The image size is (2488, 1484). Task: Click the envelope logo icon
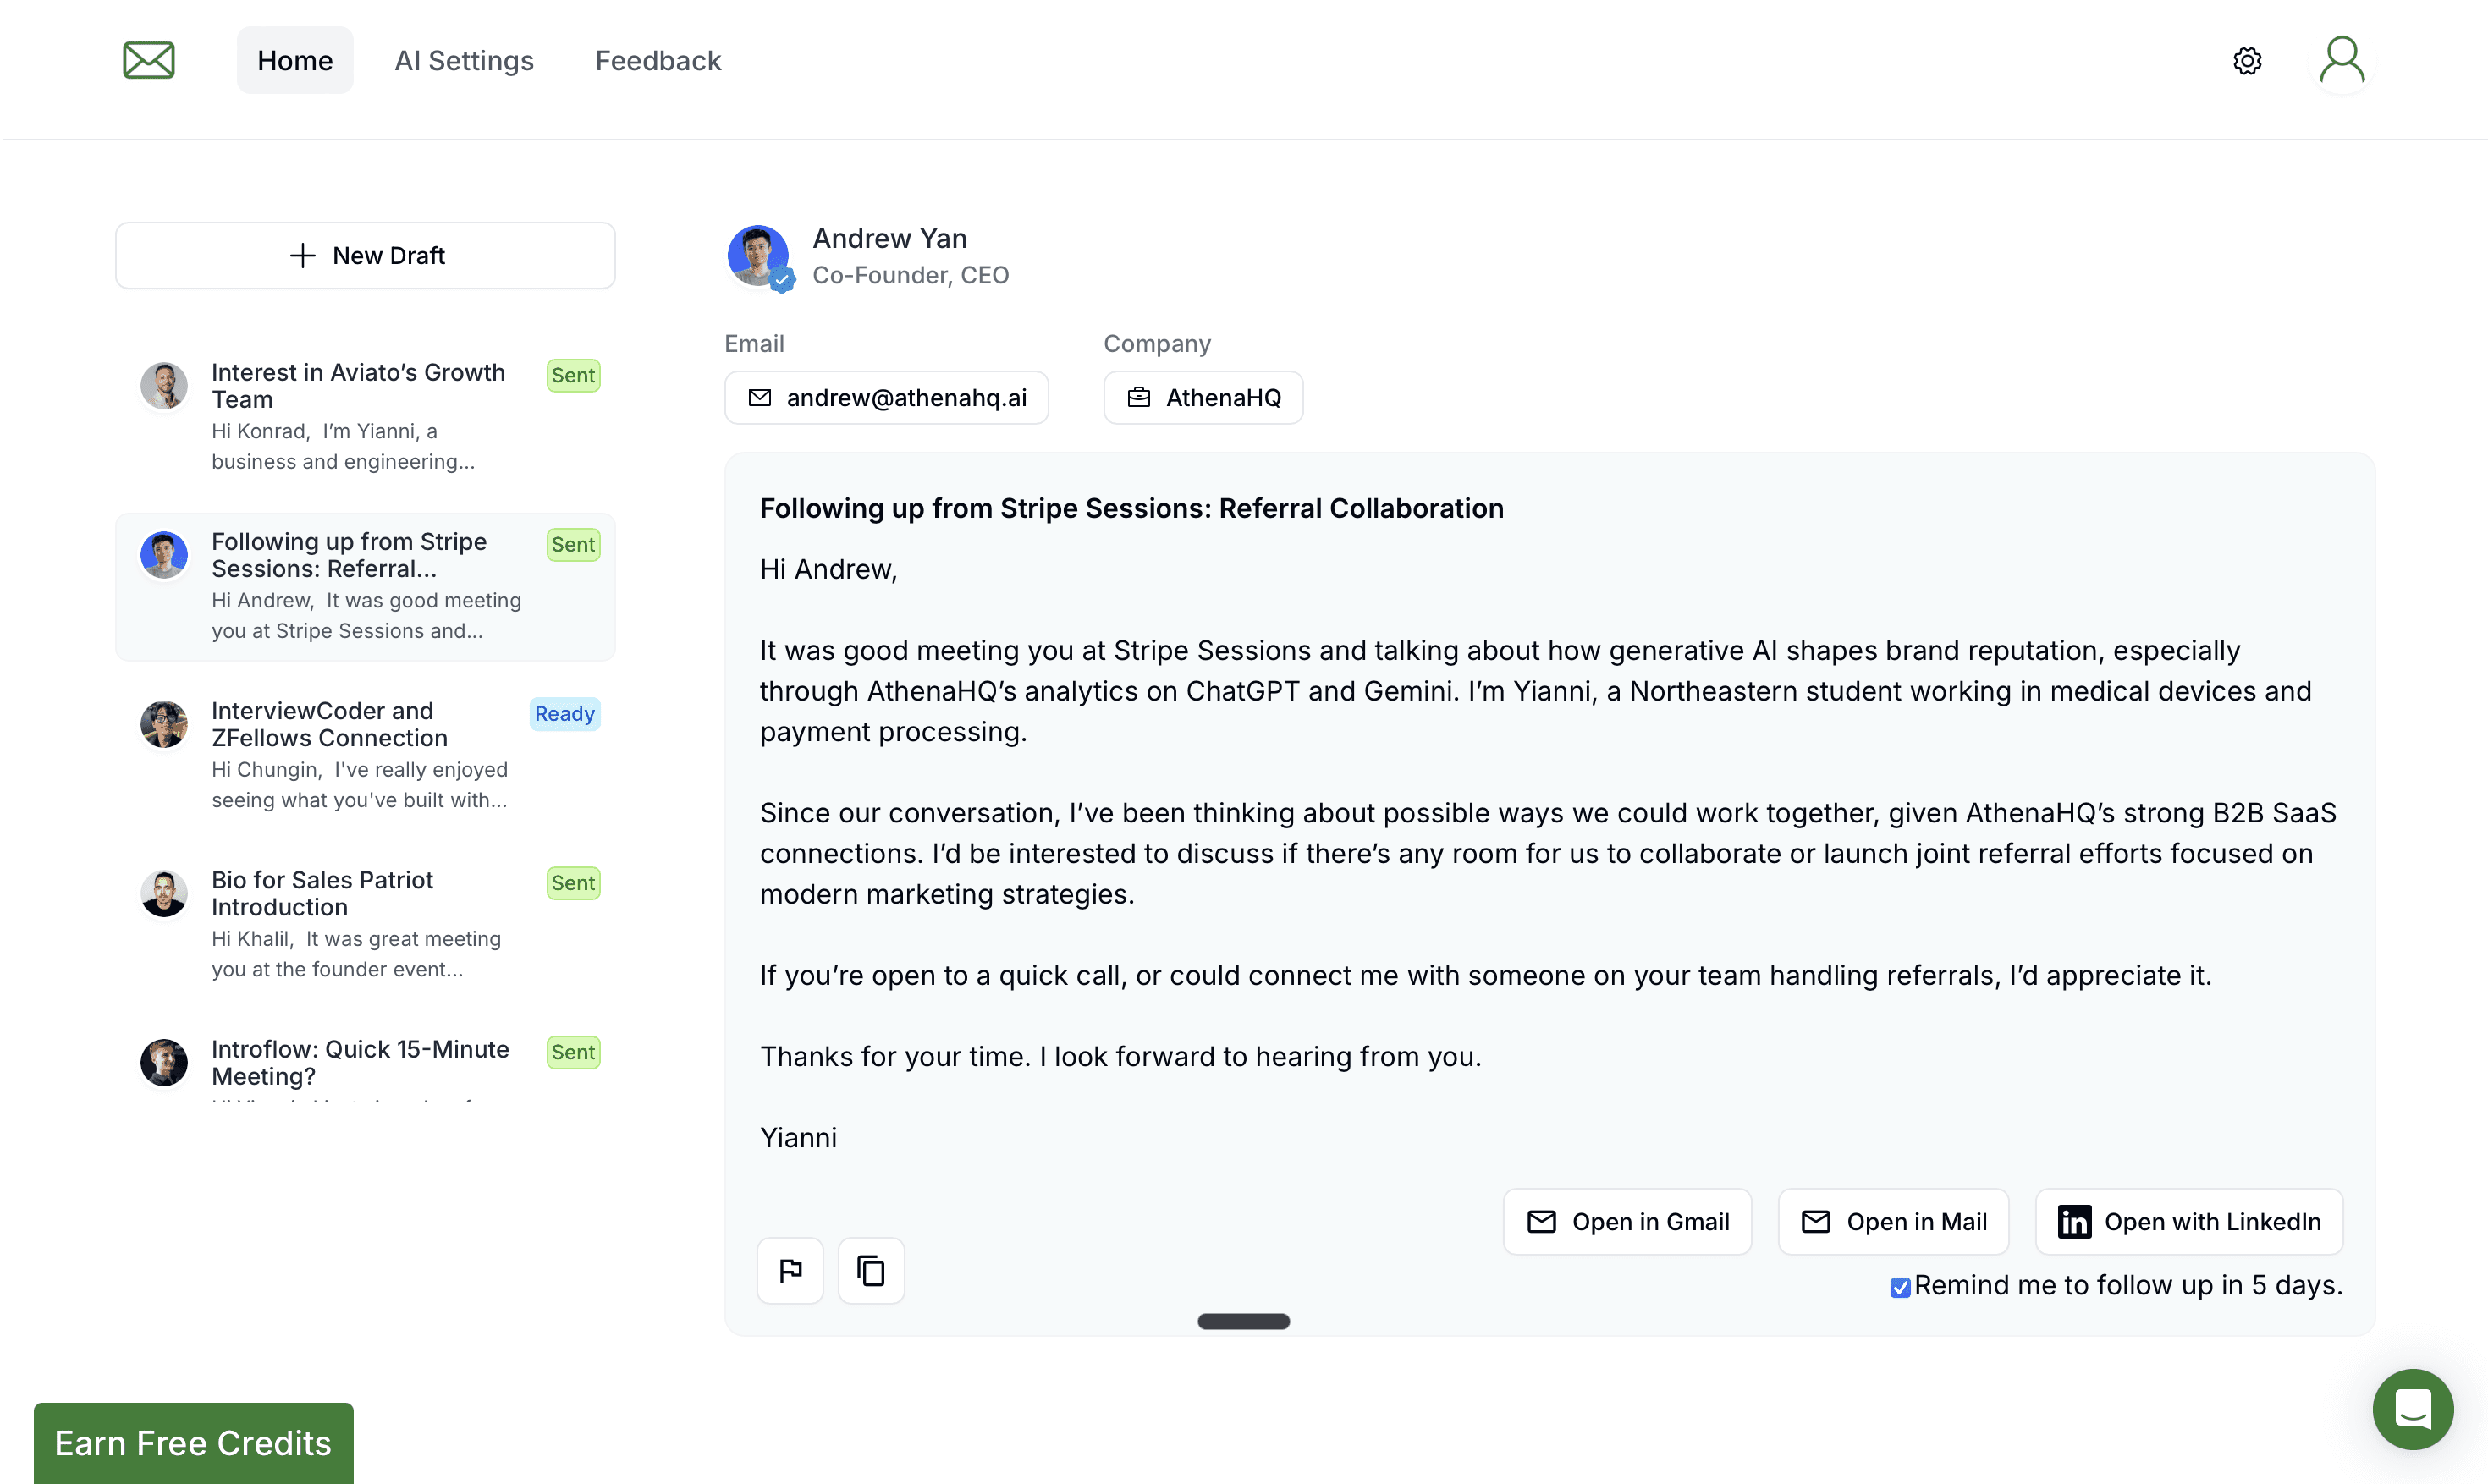[x=149, y=60]
